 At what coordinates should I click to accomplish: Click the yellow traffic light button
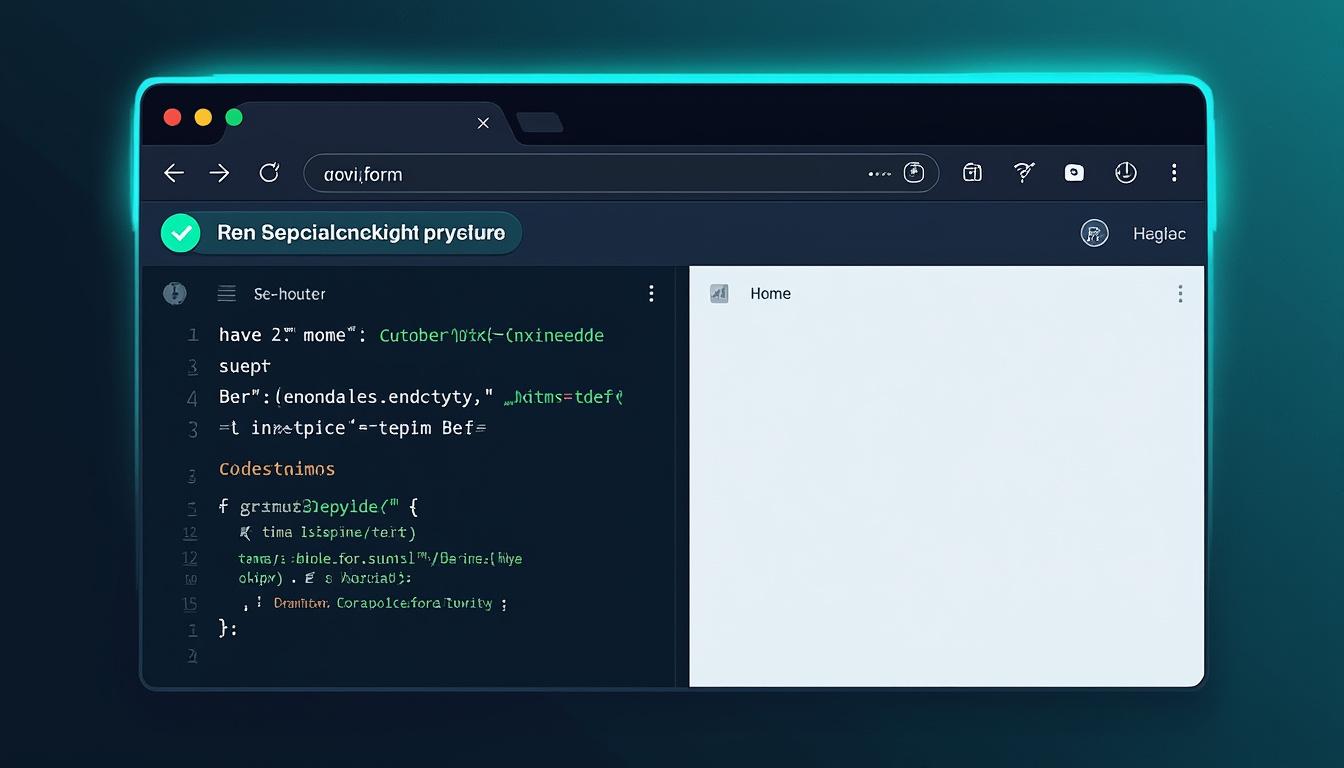pyautogui.click(x=202, y=117)
